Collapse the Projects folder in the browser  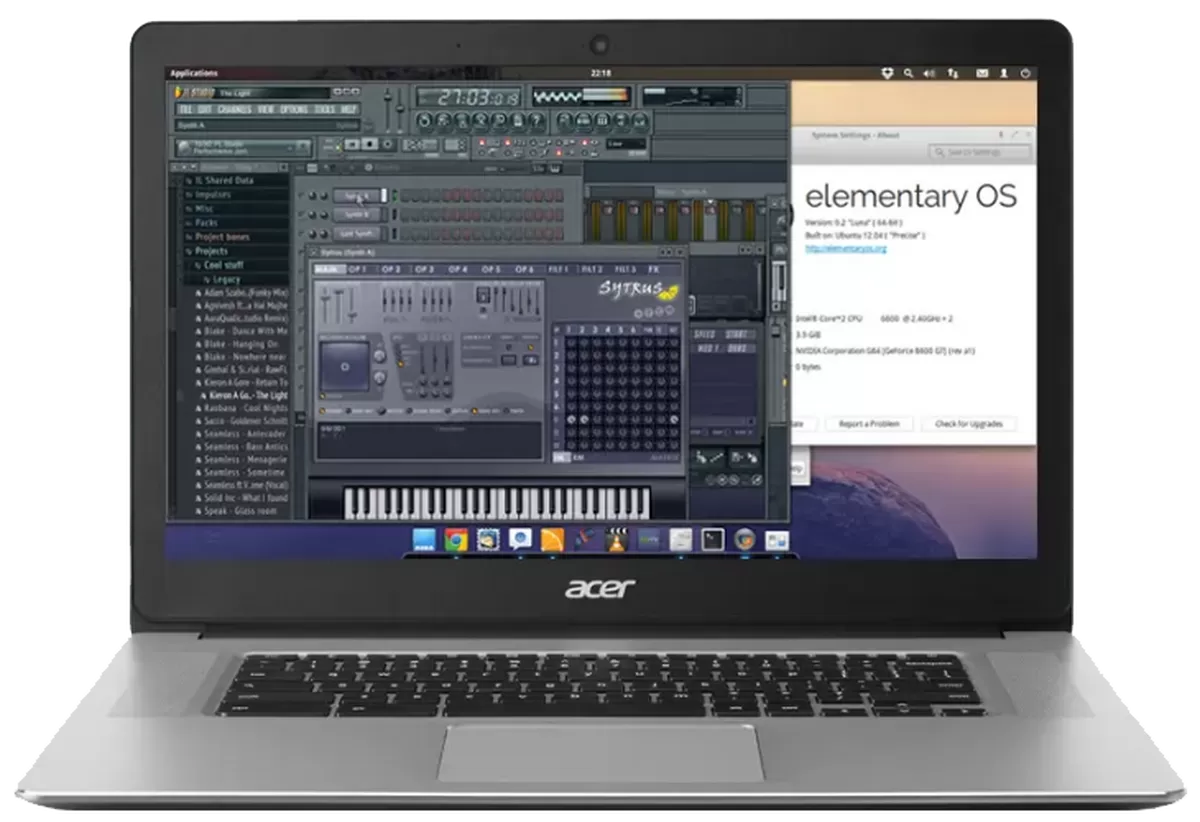pos(211,251)
